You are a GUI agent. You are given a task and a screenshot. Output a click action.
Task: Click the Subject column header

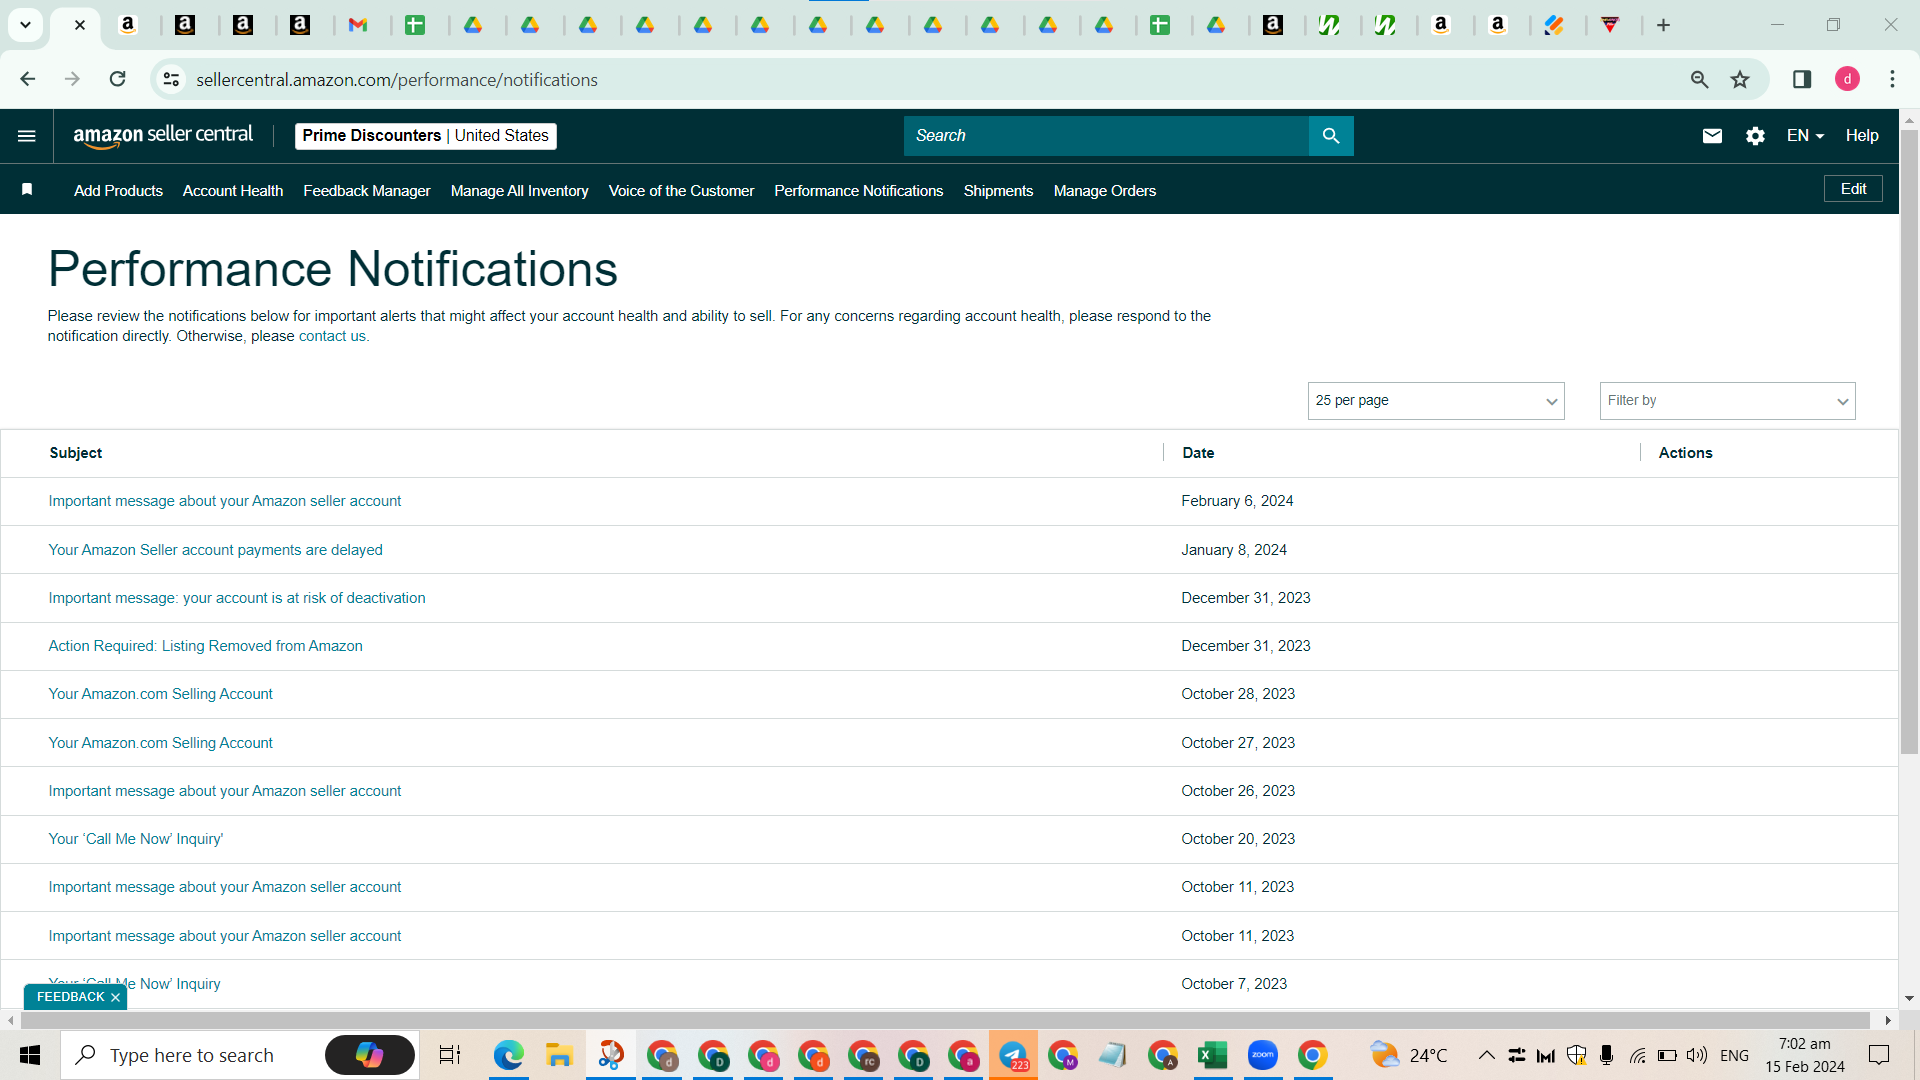(x=76, y=453)
